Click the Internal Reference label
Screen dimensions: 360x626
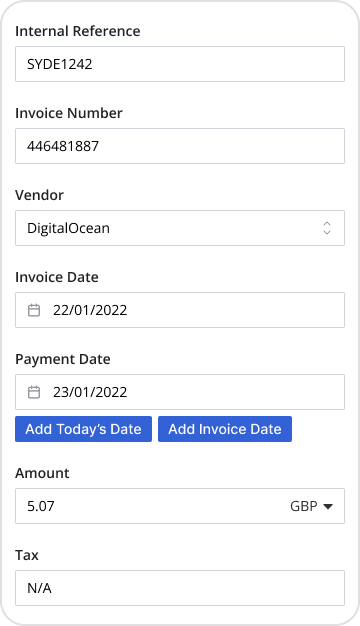[x=78, y=31]
